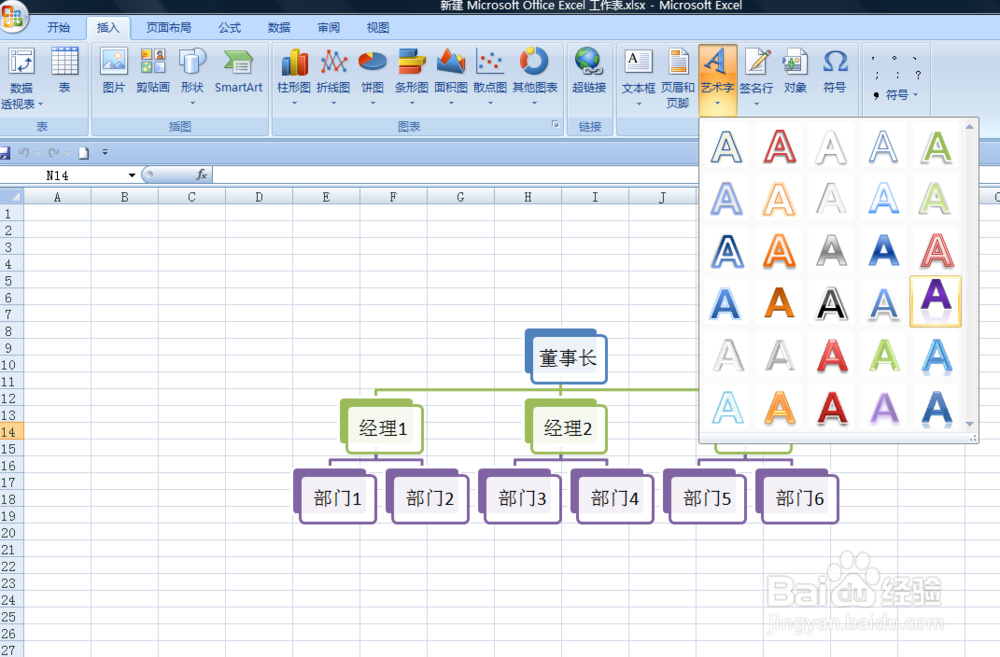
Task: Open the 数据透视表 dropdown arrow
Action: click(x=40, y=104)
